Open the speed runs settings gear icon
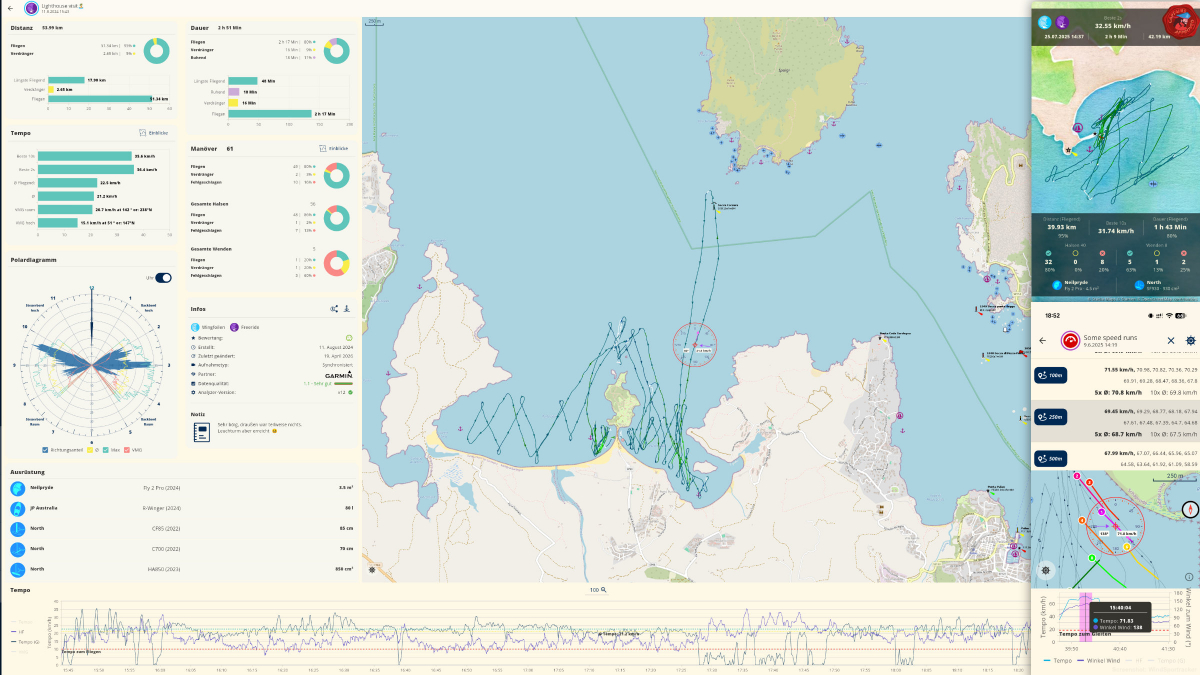The image size is (1200, 675). [1190, 340]
